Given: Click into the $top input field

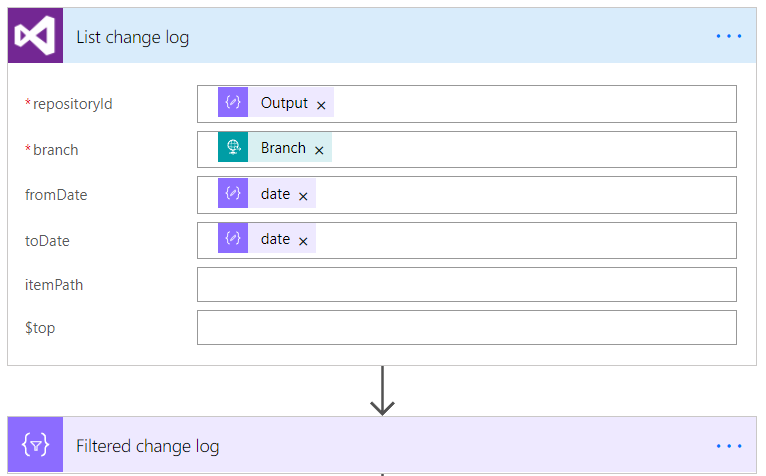Looking at the screenshot, I should pos(466,328).
